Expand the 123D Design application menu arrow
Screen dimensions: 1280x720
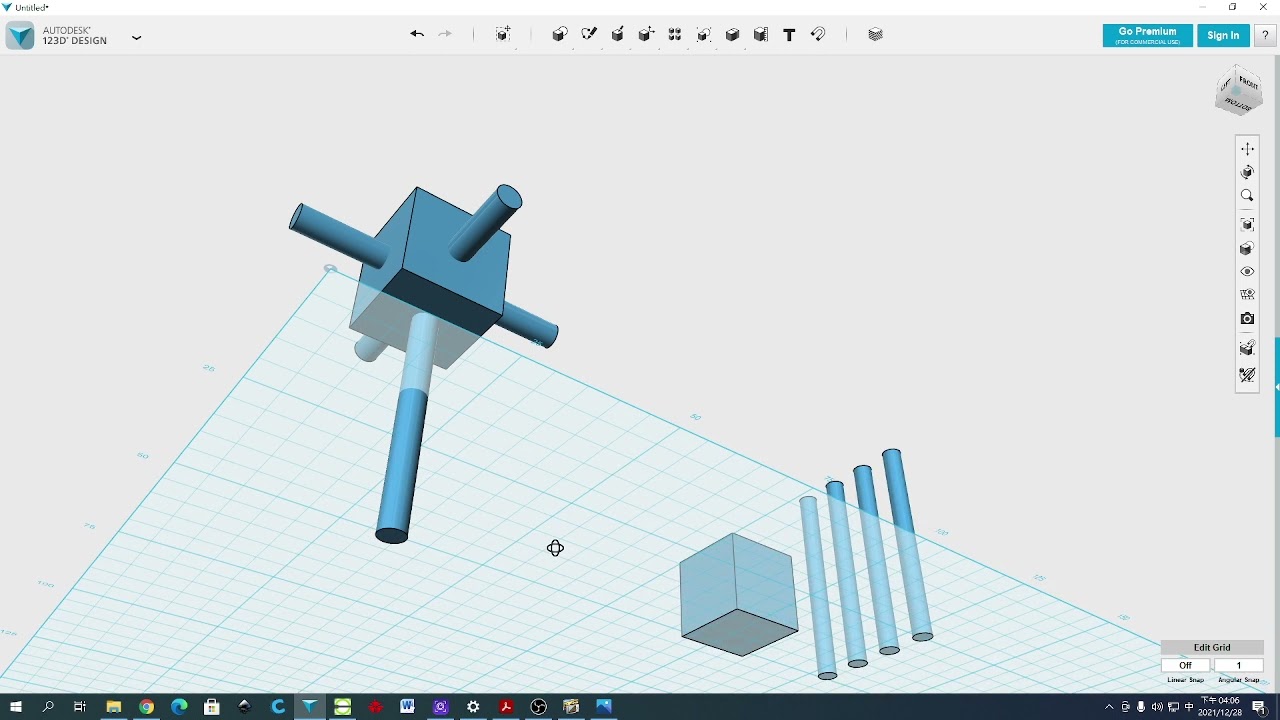pos(137,38)
